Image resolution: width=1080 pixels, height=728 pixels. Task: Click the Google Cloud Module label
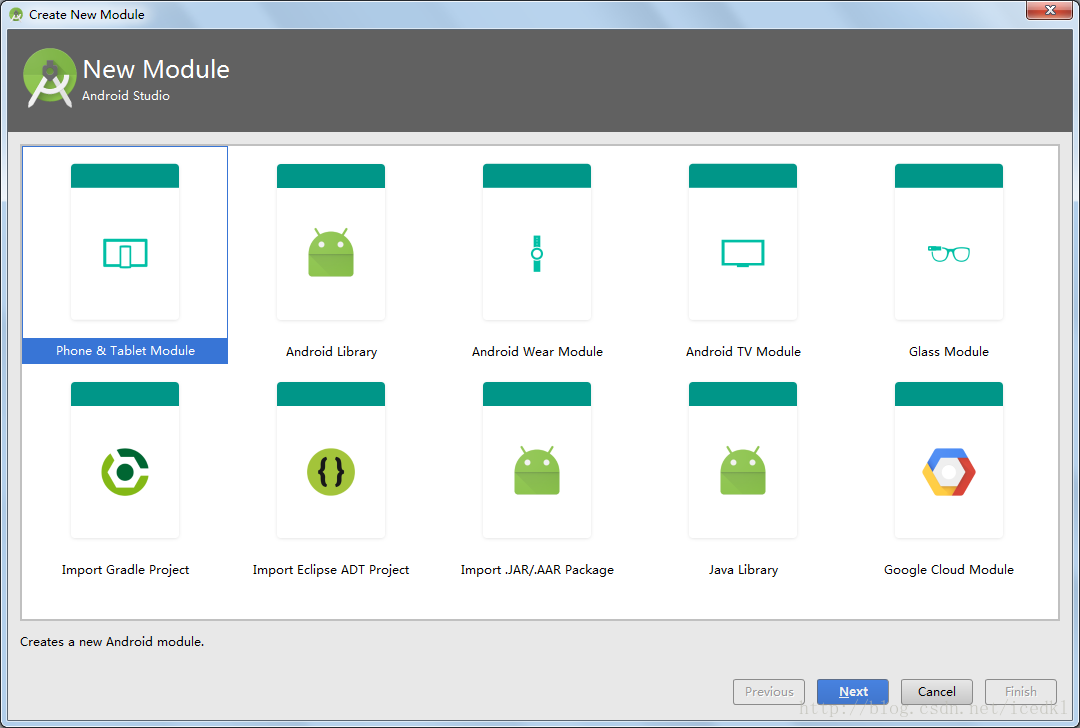coord(948,570)
